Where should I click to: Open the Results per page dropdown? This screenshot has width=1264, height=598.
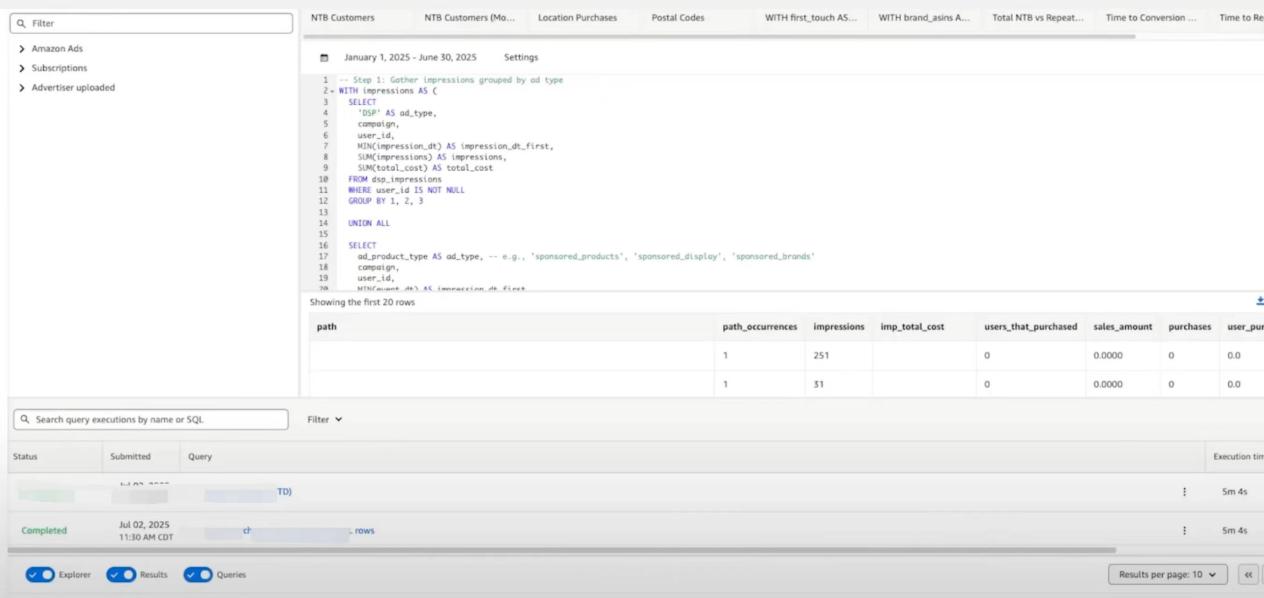(1167, 575)
